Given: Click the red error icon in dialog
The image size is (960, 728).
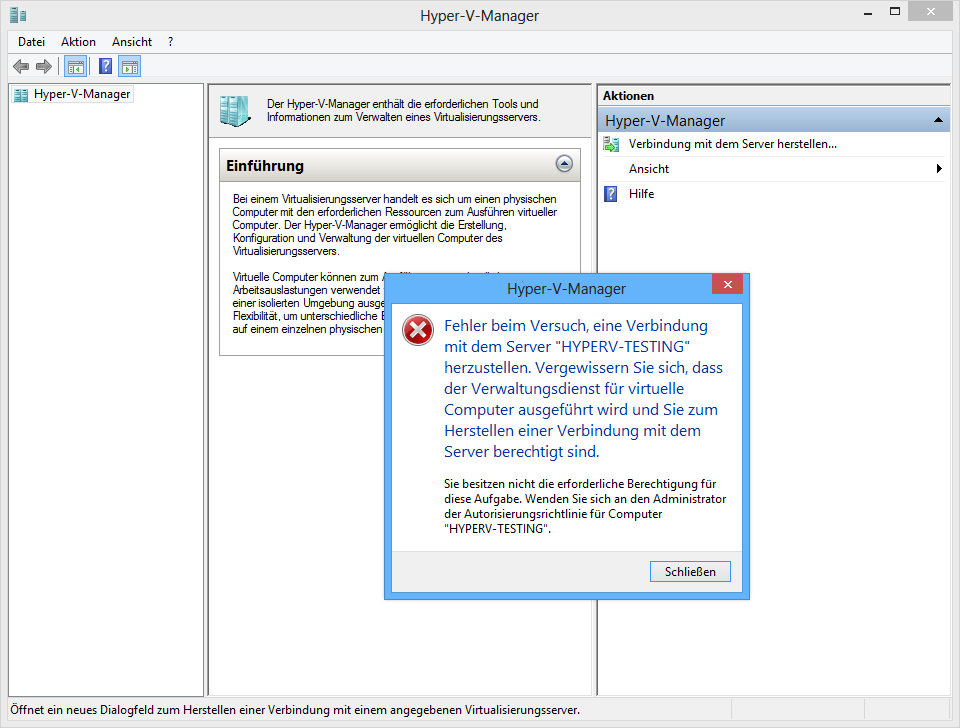Looking at the screenshot, I should click(x=418, y=331).
